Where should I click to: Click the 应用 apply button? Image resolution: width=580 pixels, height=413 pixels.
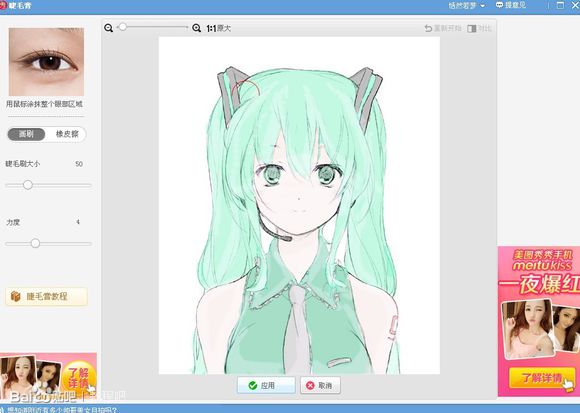coord(266,386)
